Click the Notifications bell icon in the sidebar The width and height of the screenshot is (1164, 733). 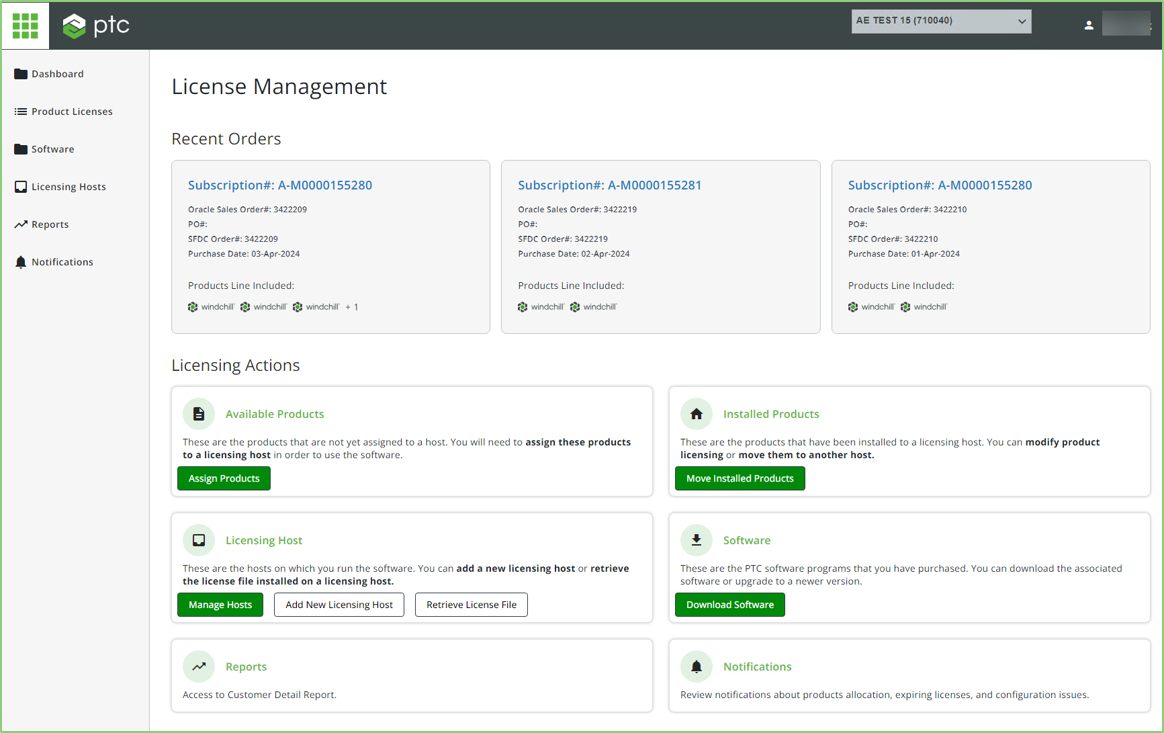coord(18,261)
